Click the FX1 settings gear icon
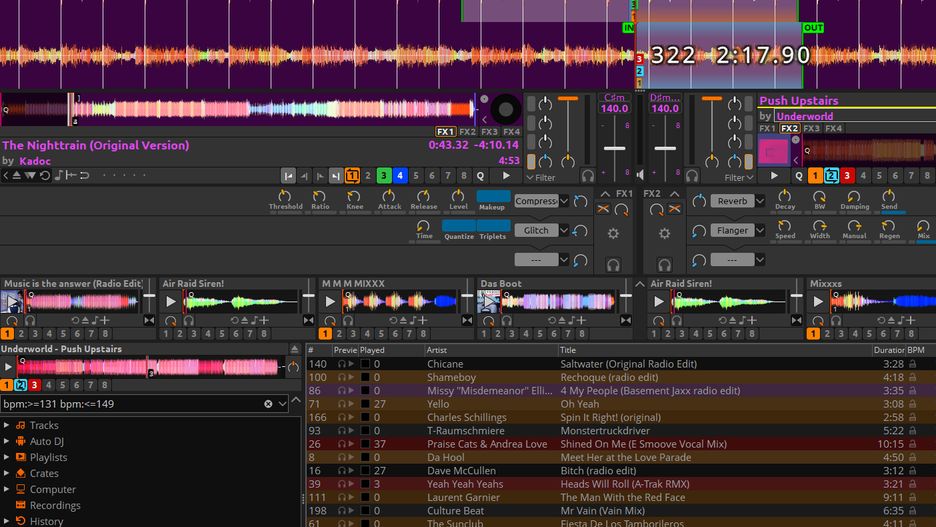Viewport: 936px width, 527px height. pyautogui.click(x=613, y=233)
